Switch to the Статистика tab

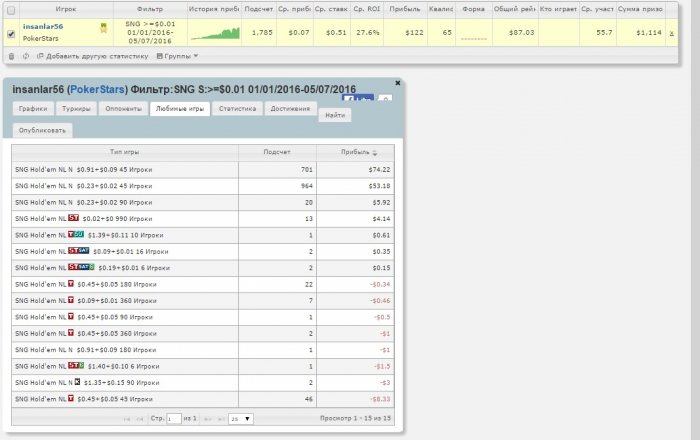[x=237, y=108]
